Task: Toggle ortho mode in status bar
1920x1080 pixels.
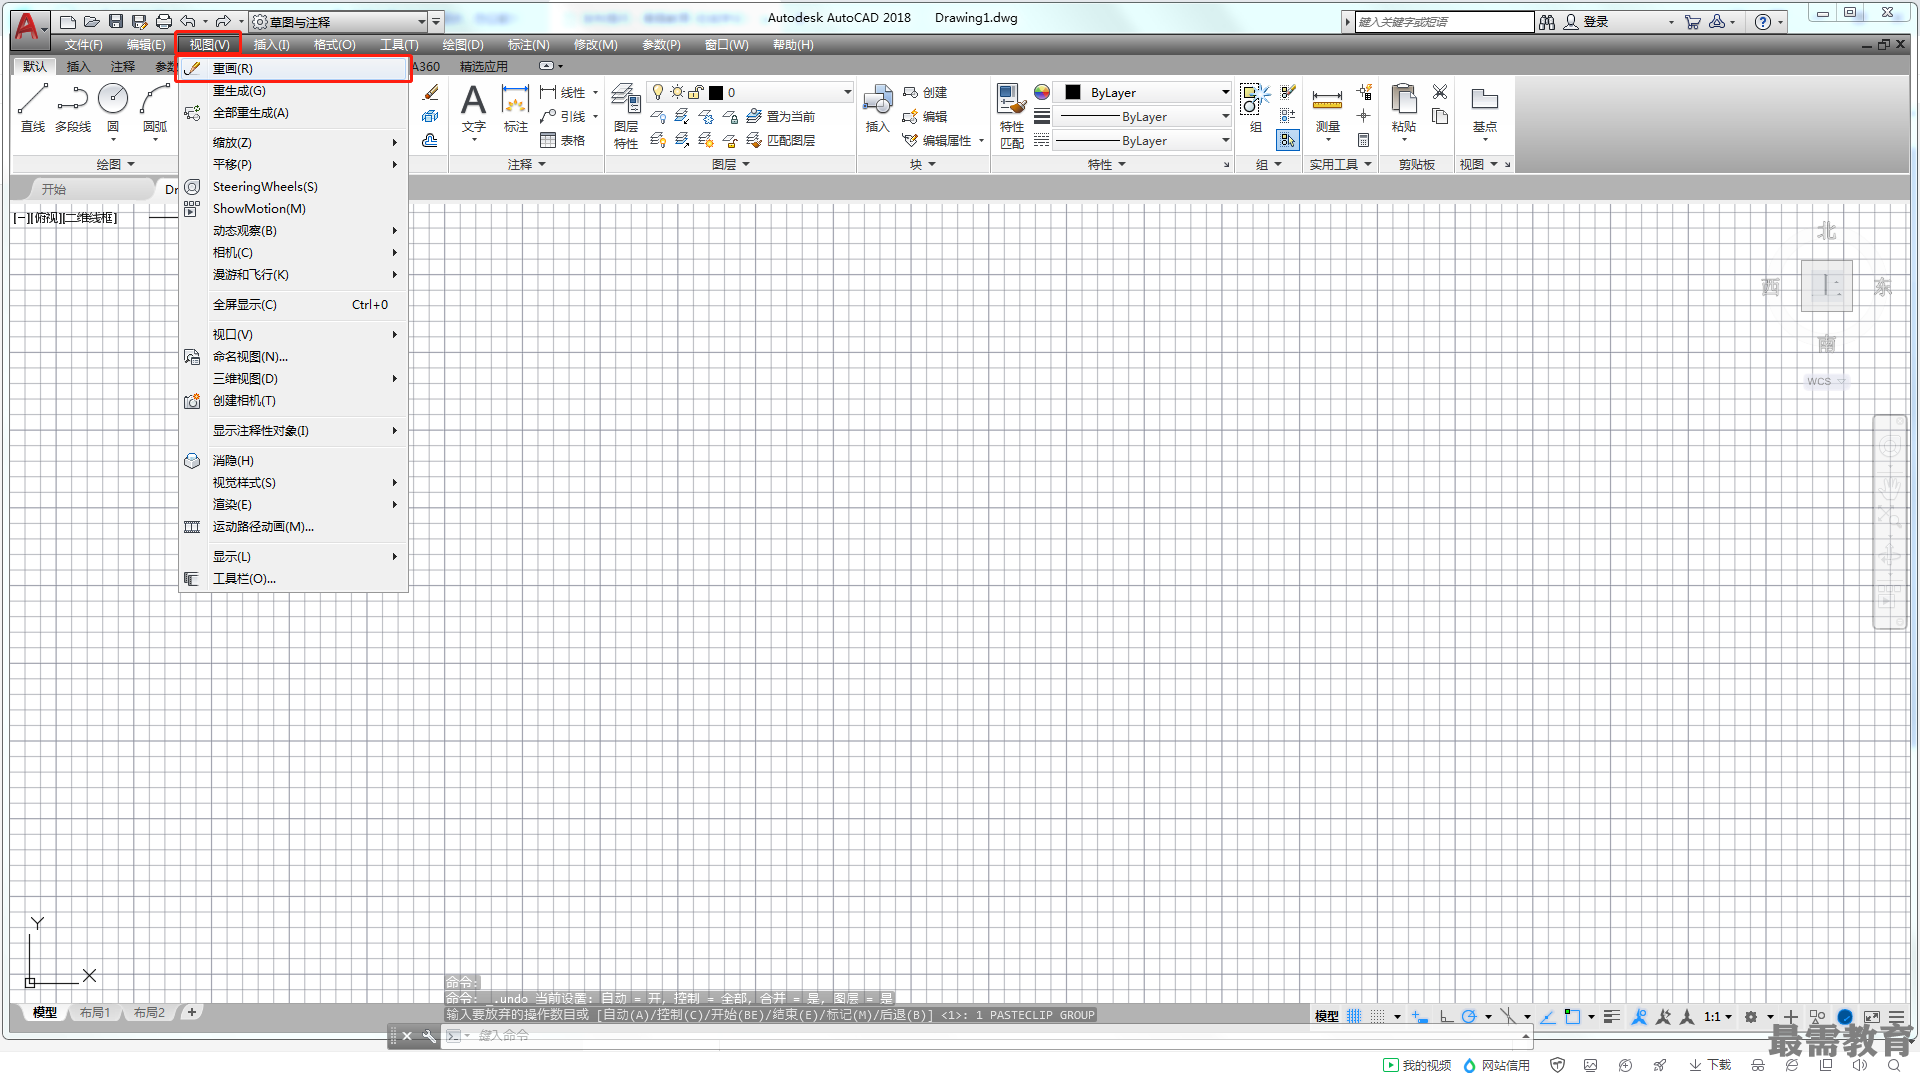Action: (x=1446, y=1016)
